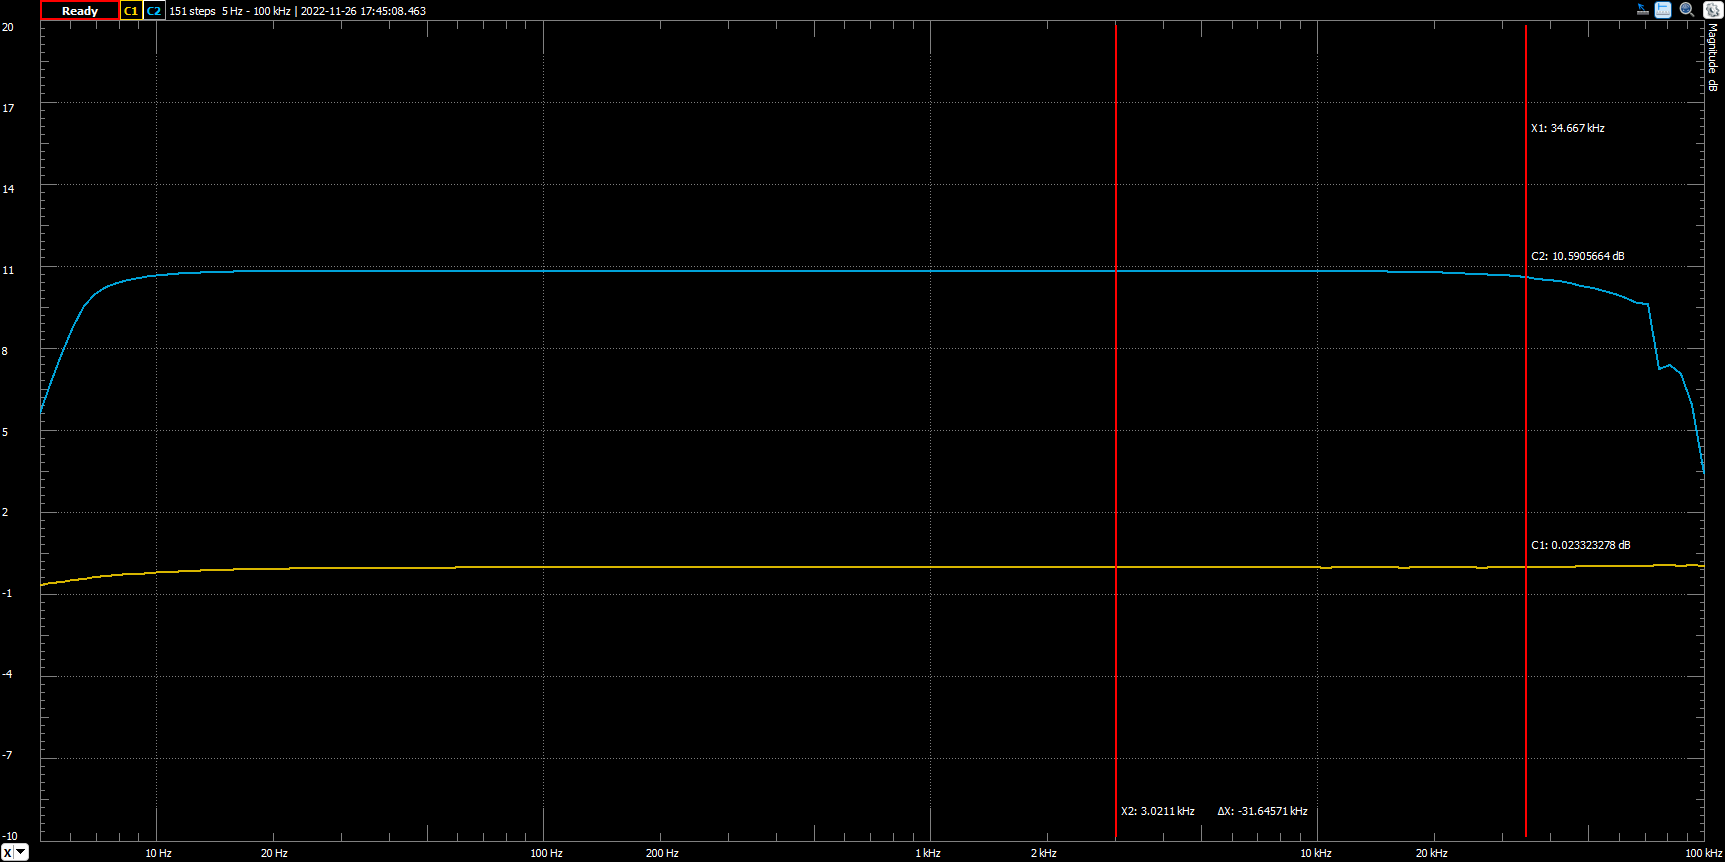
Task: Click the X2: 3.0211 kHz readout
Action: [x=1157, y=811]
